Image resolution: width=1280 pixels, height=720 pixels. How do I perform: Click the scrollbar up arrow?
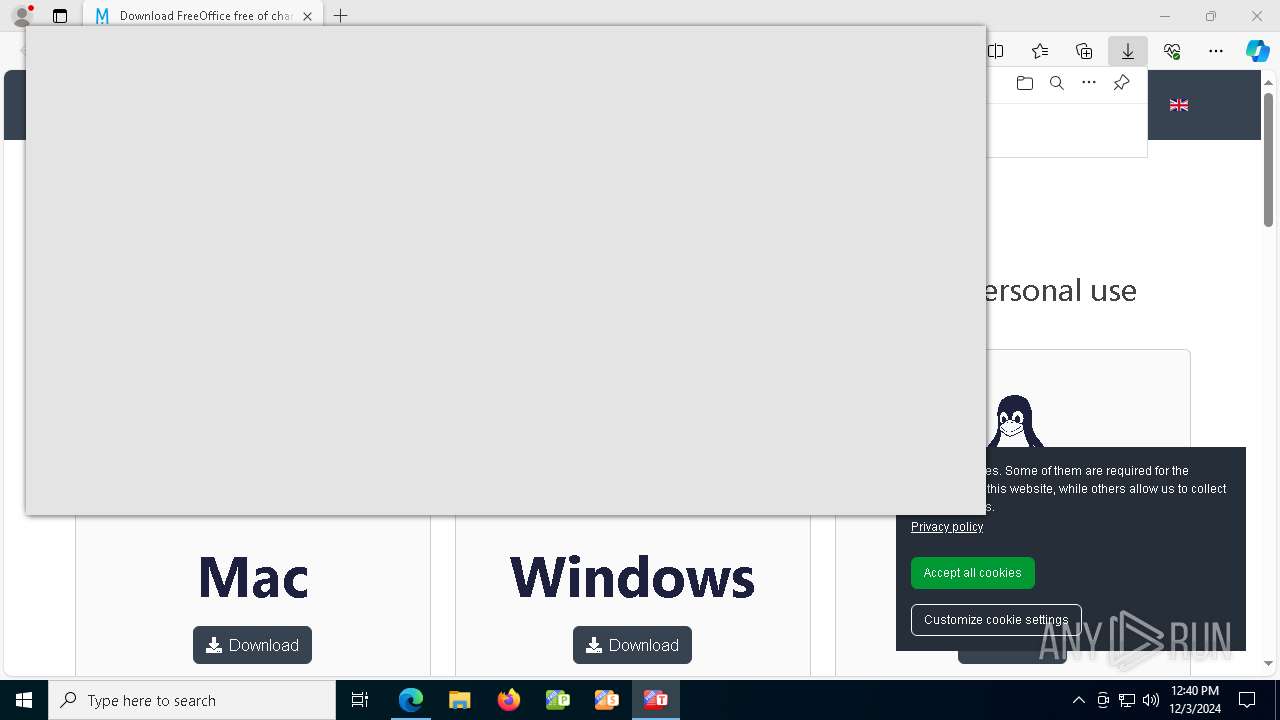click(x=1268, y=82)
